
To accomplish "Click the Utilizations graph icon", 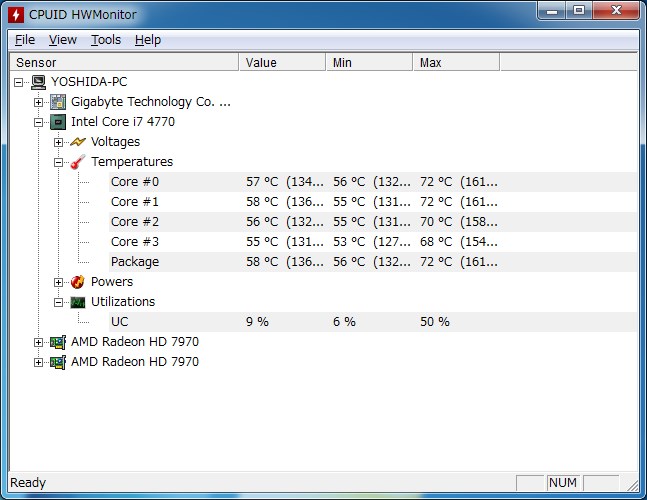I will point(78,302).
